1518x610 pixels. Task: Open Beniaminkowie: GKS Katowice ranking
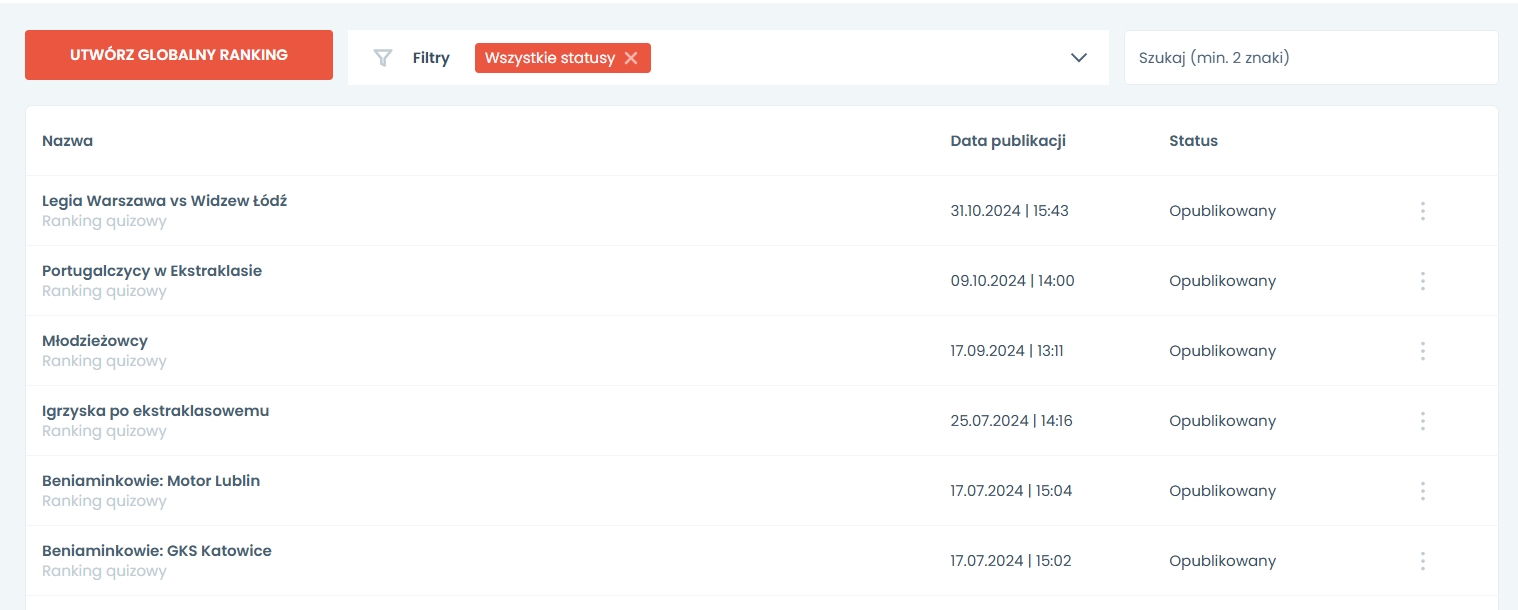point(157,551)
